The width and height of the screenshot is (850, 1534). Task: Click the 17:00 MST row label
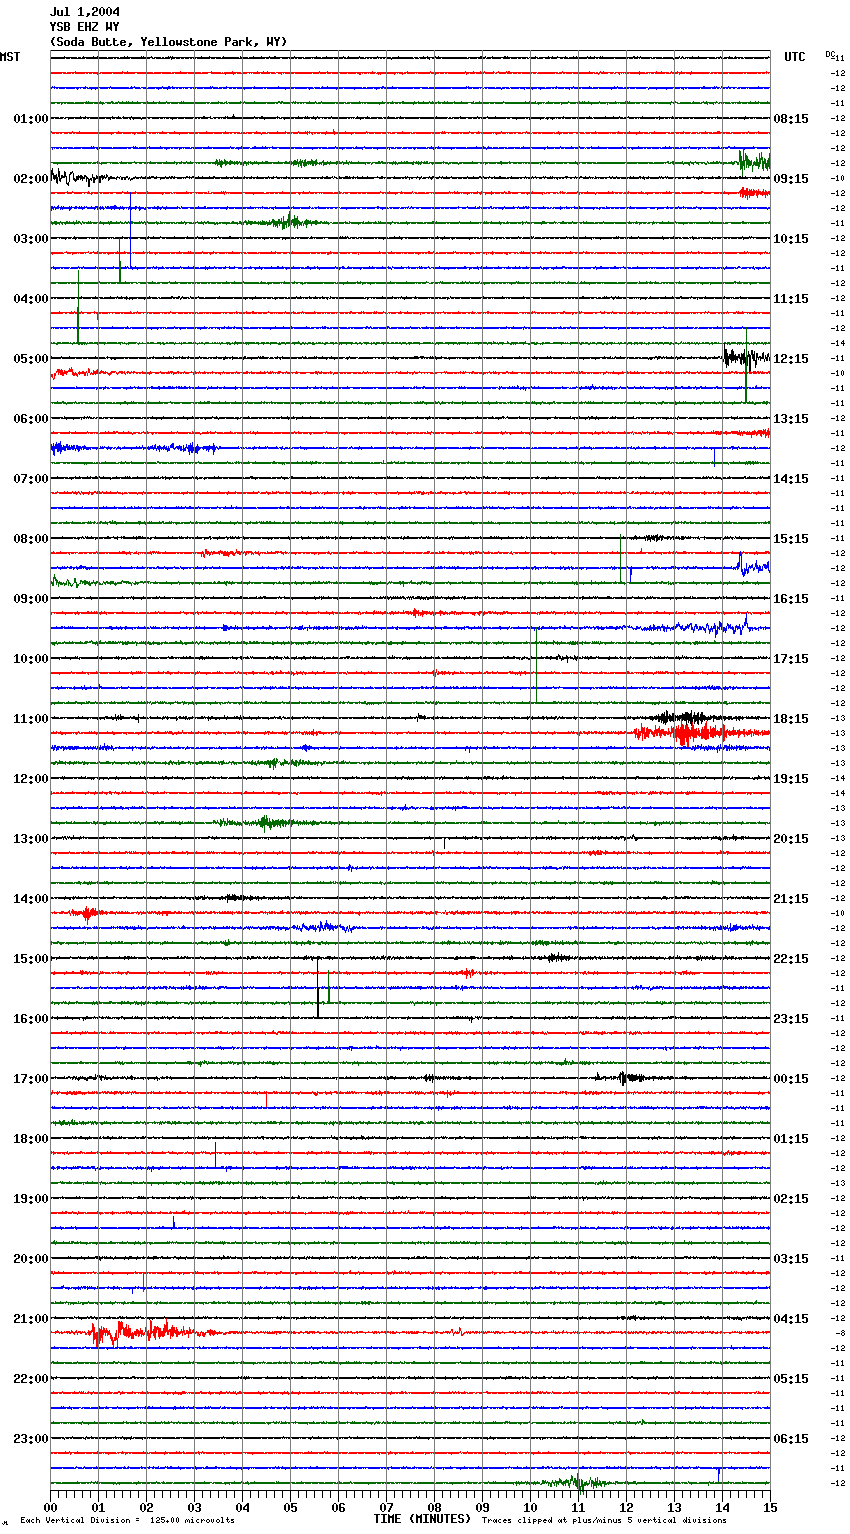tap(30, 1079)
